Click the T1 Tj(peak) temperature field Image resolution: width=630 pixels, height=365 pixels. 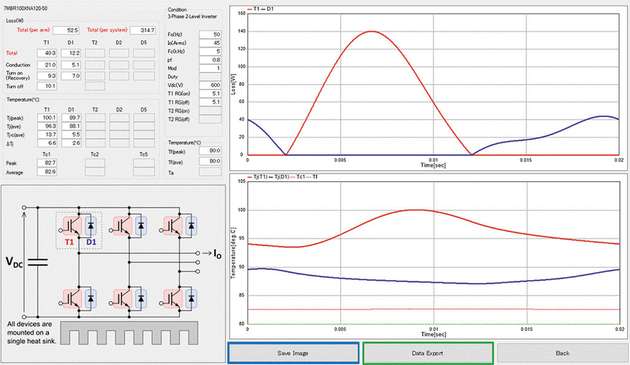(x=47, y=118)
